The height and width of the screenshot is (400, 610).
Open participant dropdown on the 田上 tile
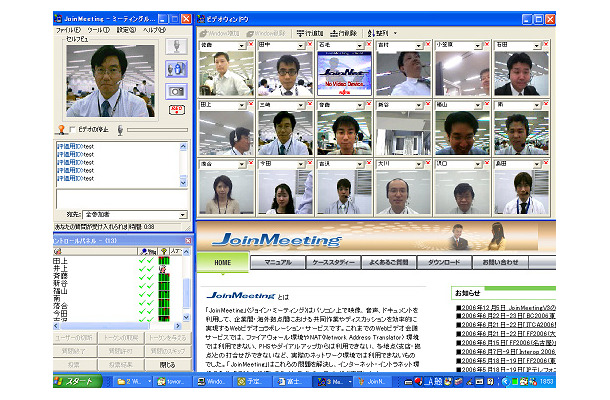(242, 106)
